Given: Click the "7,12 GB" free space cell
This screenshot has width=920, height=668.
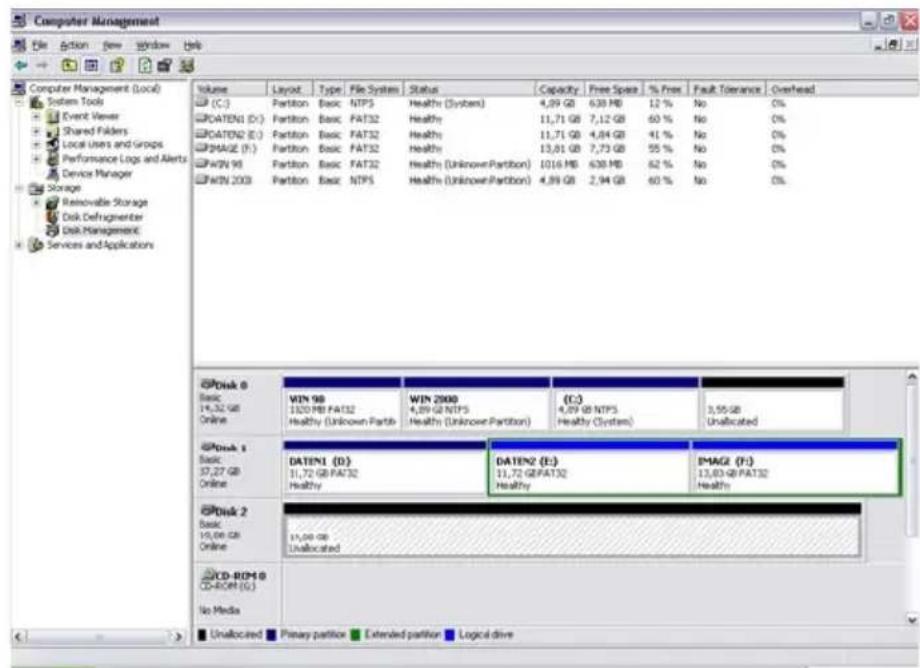Looking at the screenshot, I should (x=607, y=119).
